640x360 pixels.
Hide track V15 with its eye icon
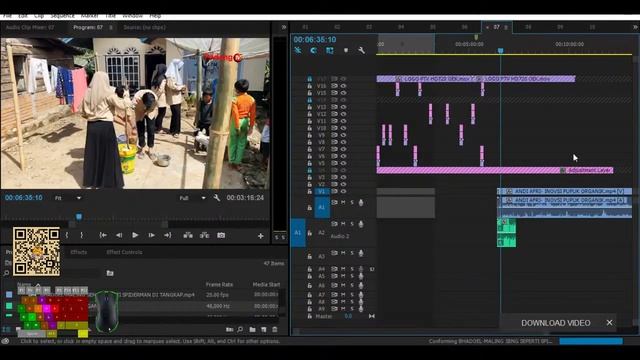343,93
